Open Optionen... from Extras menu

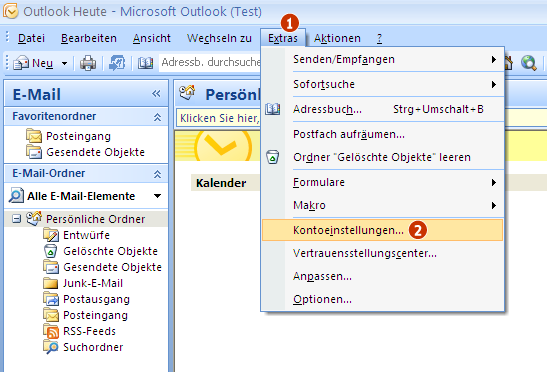[x=383, y=299]
